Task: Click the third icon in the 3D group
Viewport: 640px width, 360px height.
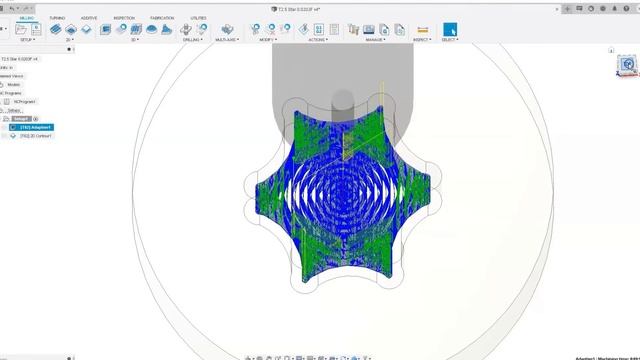Action: (x=136, y=29)
